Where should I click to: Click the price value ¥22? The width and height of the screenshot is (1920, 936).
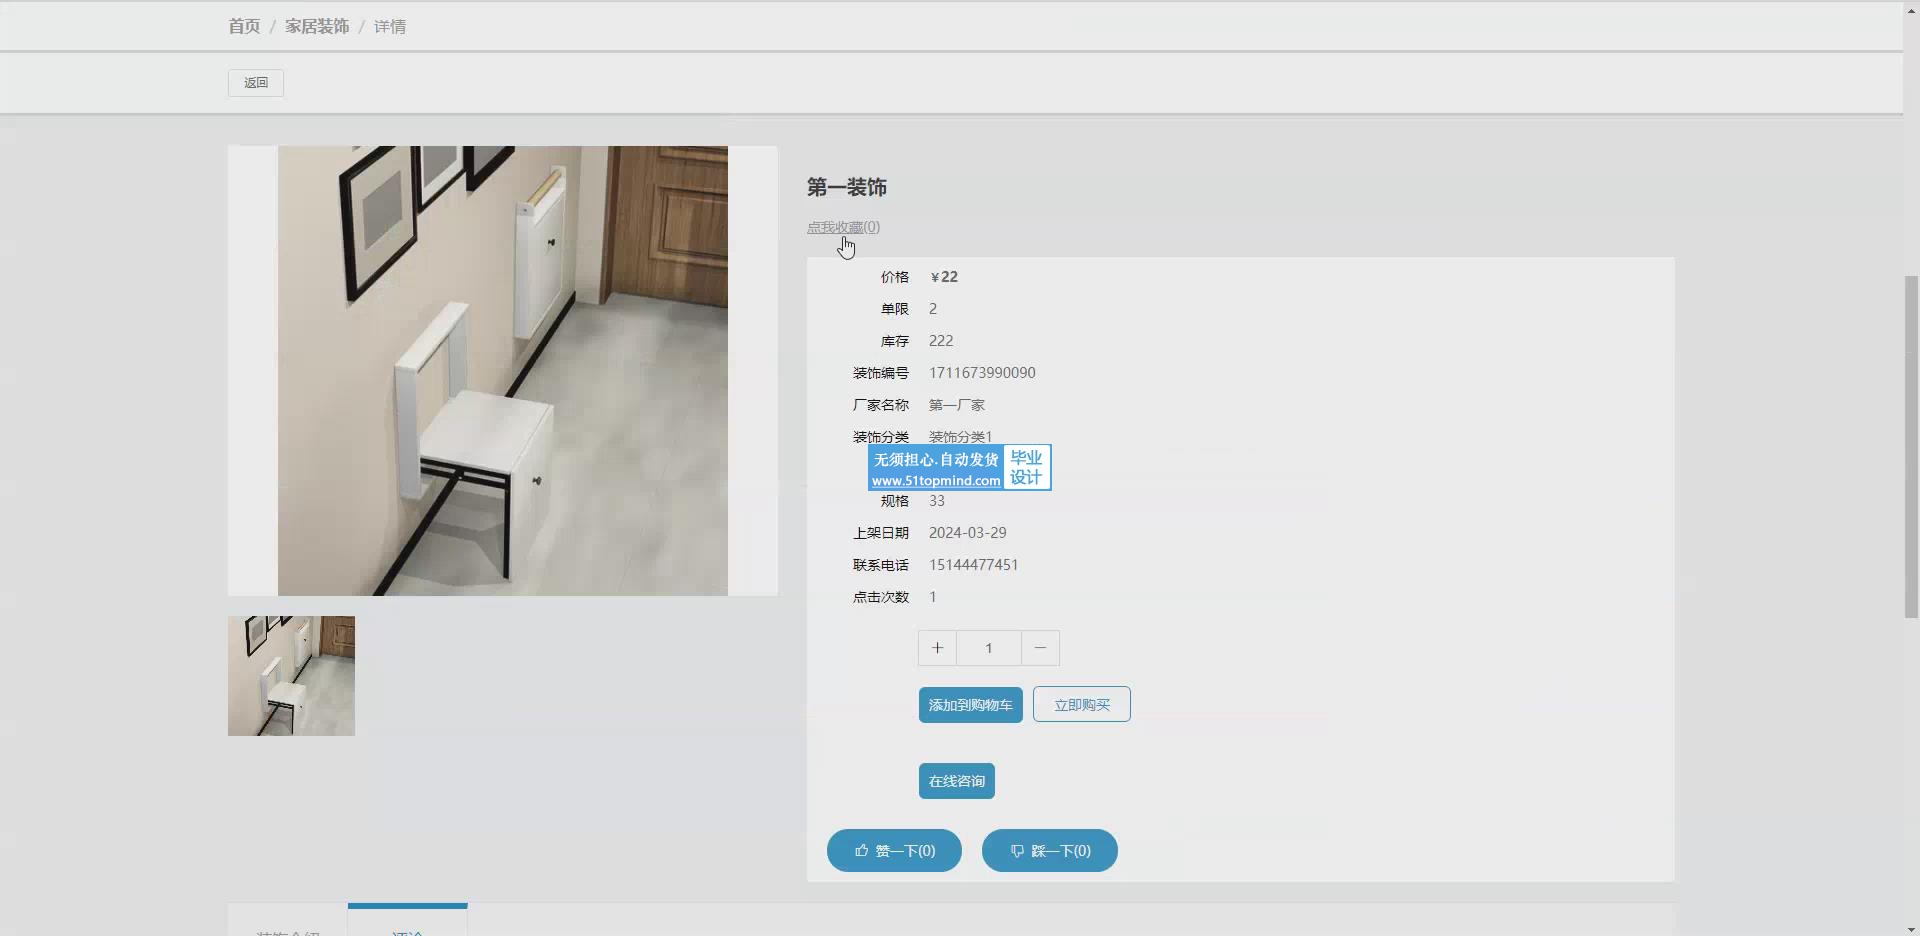pos(944,277)
